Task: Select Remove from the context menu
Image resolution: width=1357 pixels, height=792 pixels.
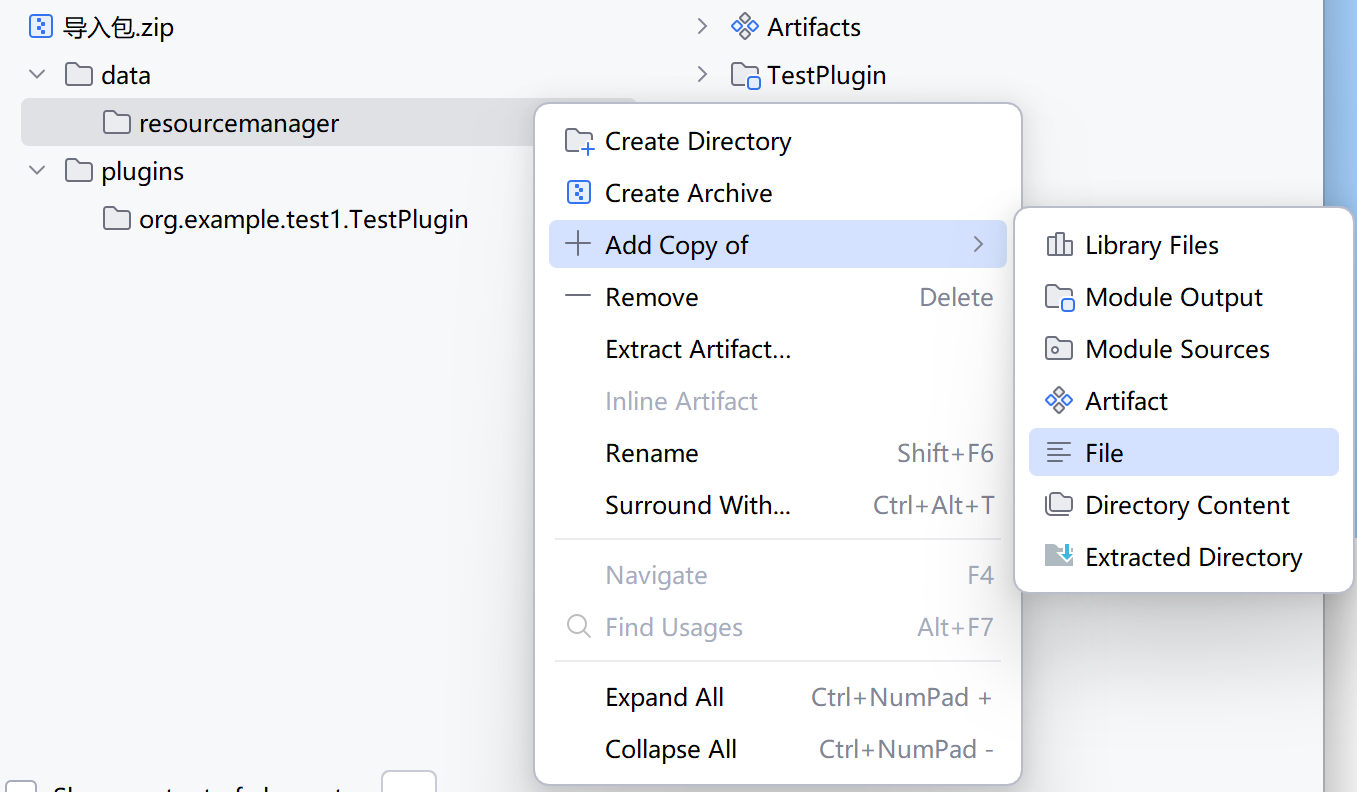Action: [652, 297]
